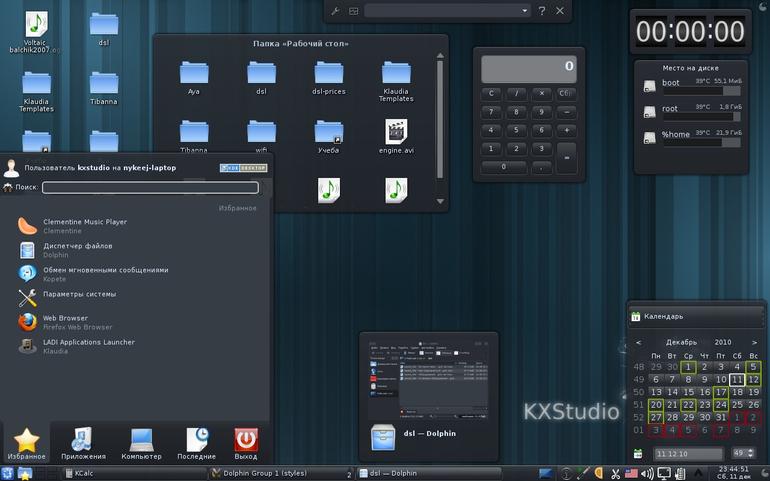Image resolution: width=770 pixels, height=481 pixels.
Task: Switch to Компьютер tab in launcher
Action: pyautogui.click(x=141, y=444)
